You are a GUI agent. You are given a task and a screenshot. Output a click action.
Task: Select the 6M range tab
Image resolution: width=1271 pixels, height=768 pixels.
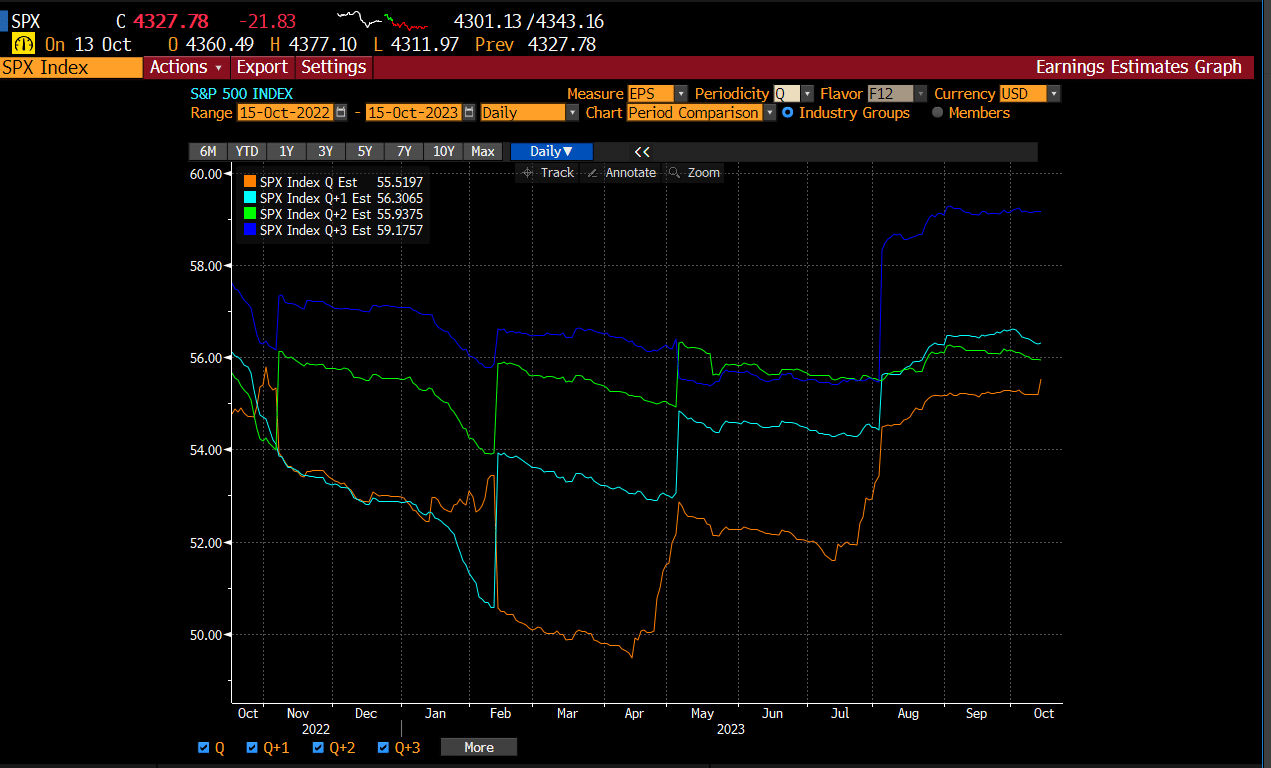[208, 152]
